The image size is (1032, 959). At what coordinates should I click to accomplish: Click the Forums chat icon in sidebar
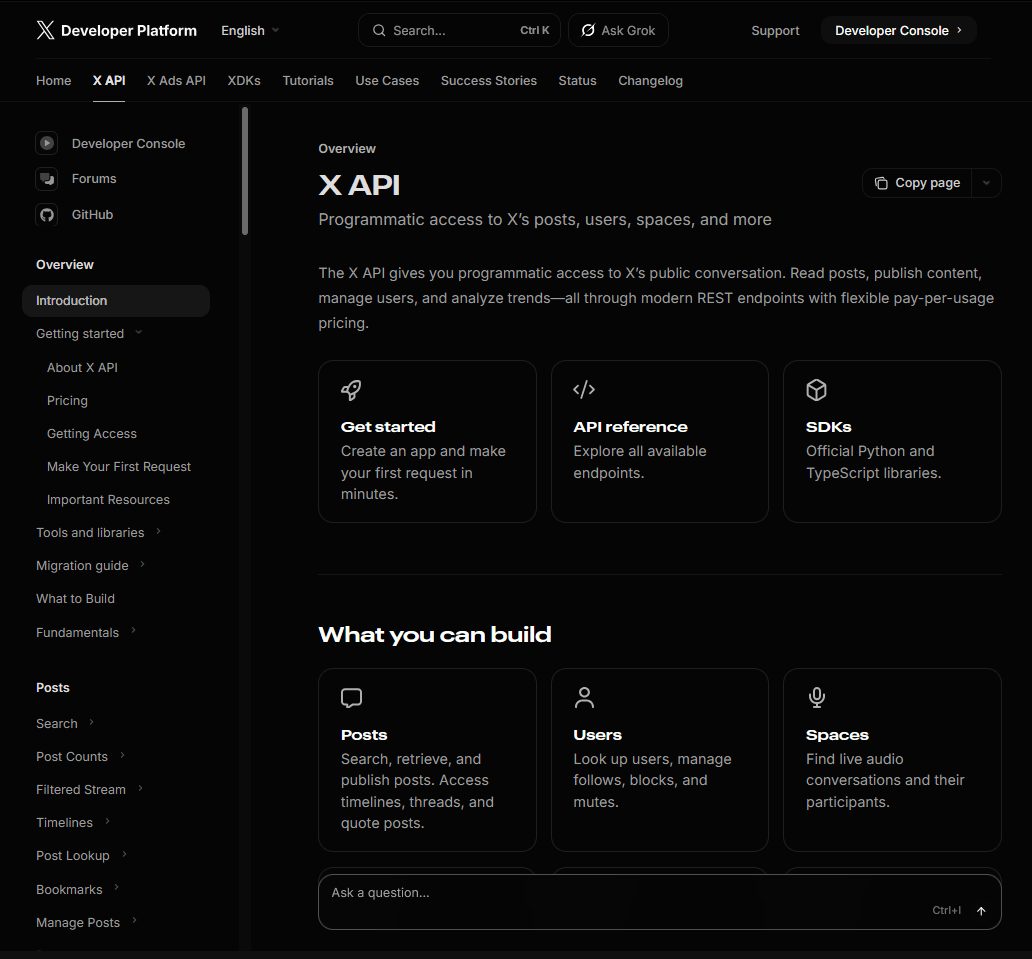[47, 178]
